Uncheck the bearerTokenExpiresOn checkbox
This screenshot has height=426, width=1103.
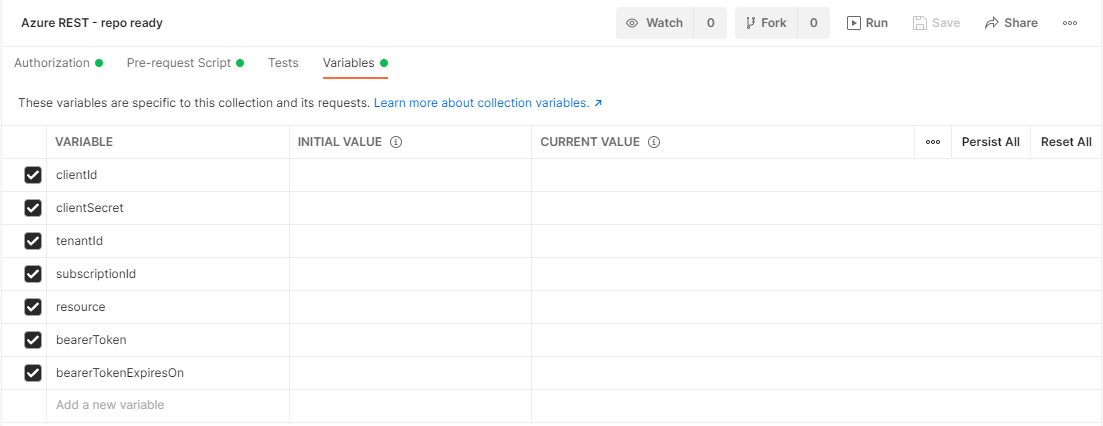click(x=33, y=373)
